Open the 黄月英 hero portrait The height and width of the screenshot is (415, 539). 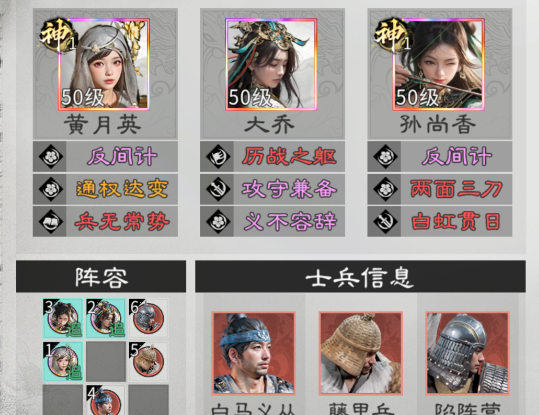click(104, 65)
